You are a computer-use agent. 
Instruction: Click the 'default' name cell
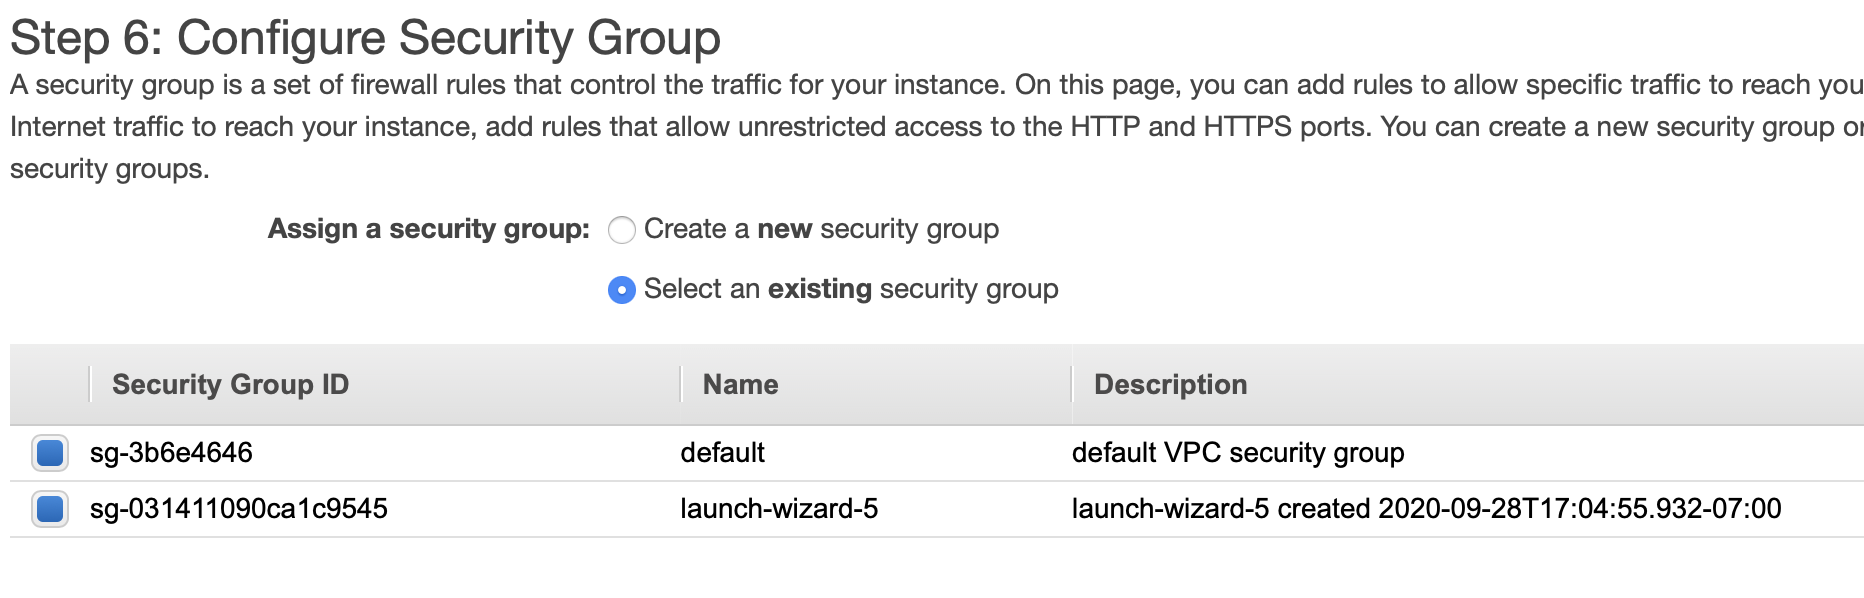[x=722, y=453]
